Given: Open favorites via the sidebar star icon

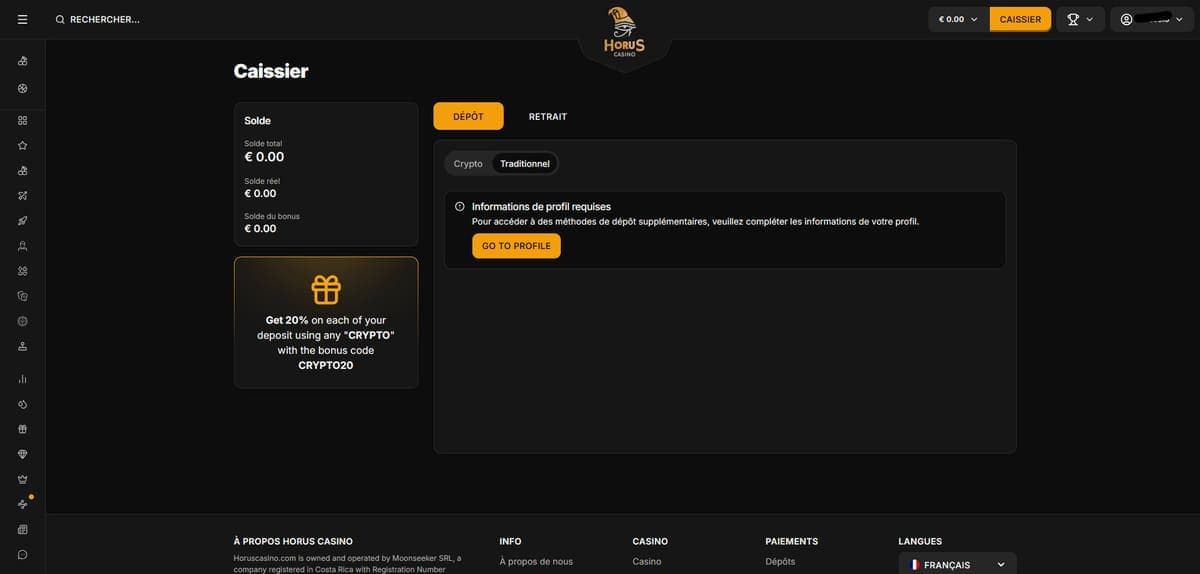Looking at the screenshot, I should point(22,145).
